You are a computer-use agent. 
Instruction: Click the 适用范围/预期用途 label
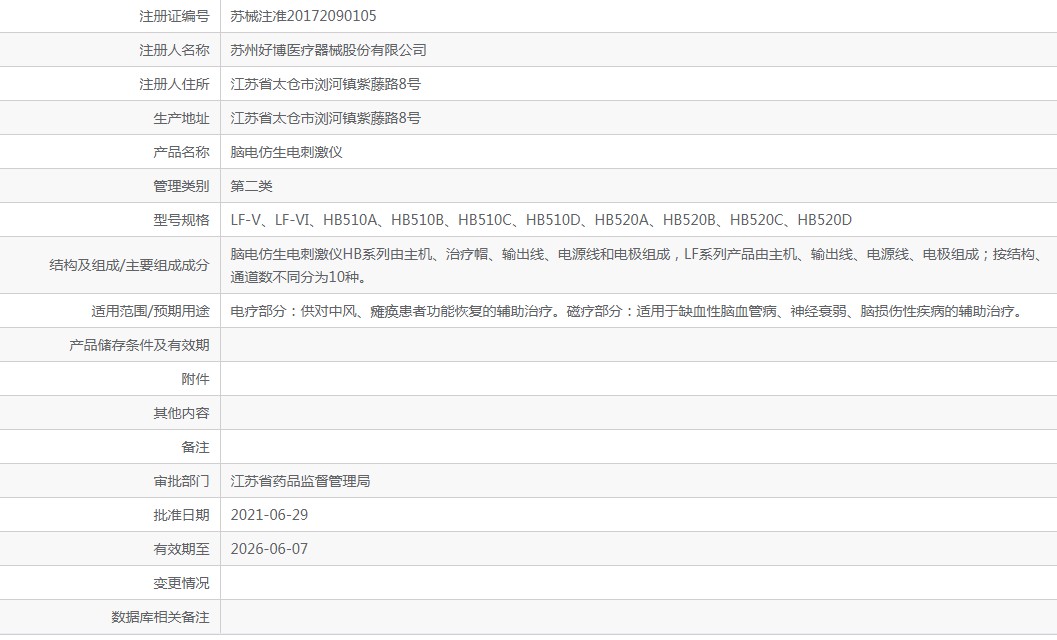tap(150, 311)
